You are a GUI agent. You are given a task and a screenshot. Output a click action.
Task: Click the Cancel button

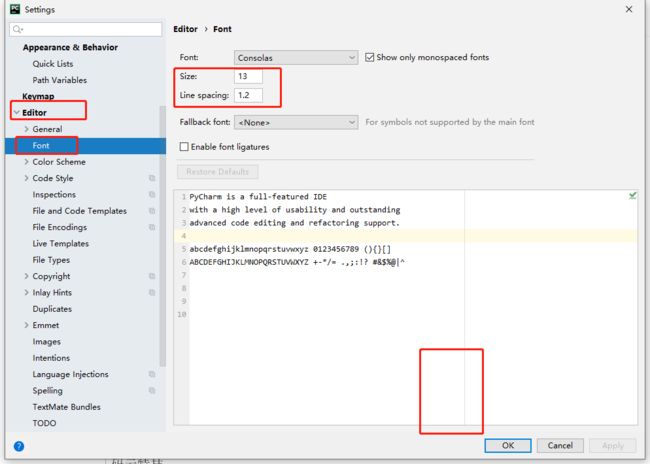560,445
